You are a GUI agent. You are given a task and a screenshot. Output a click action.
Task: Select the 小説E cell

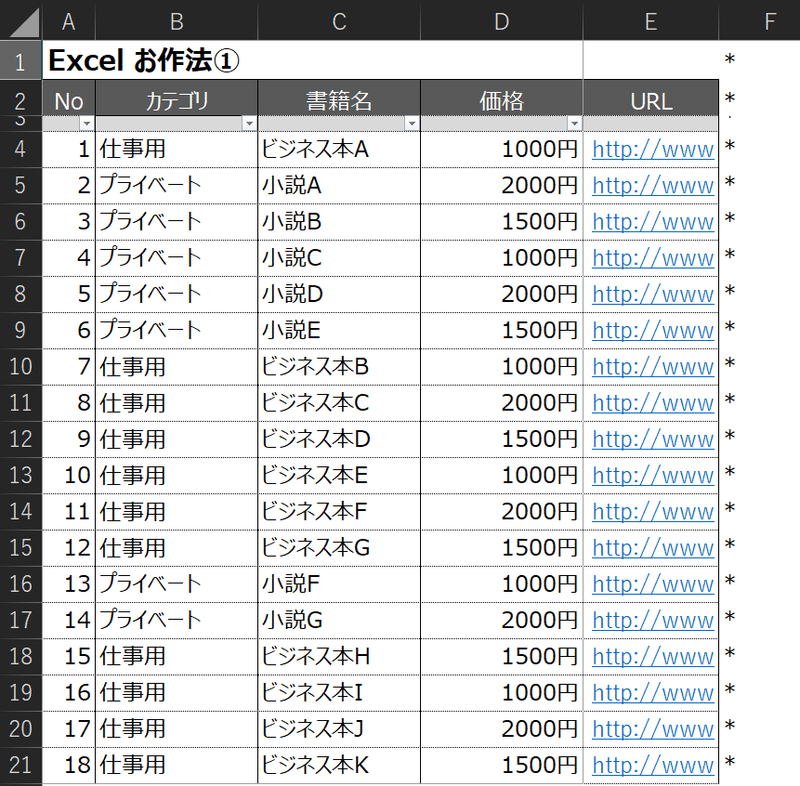click(339, 331)
